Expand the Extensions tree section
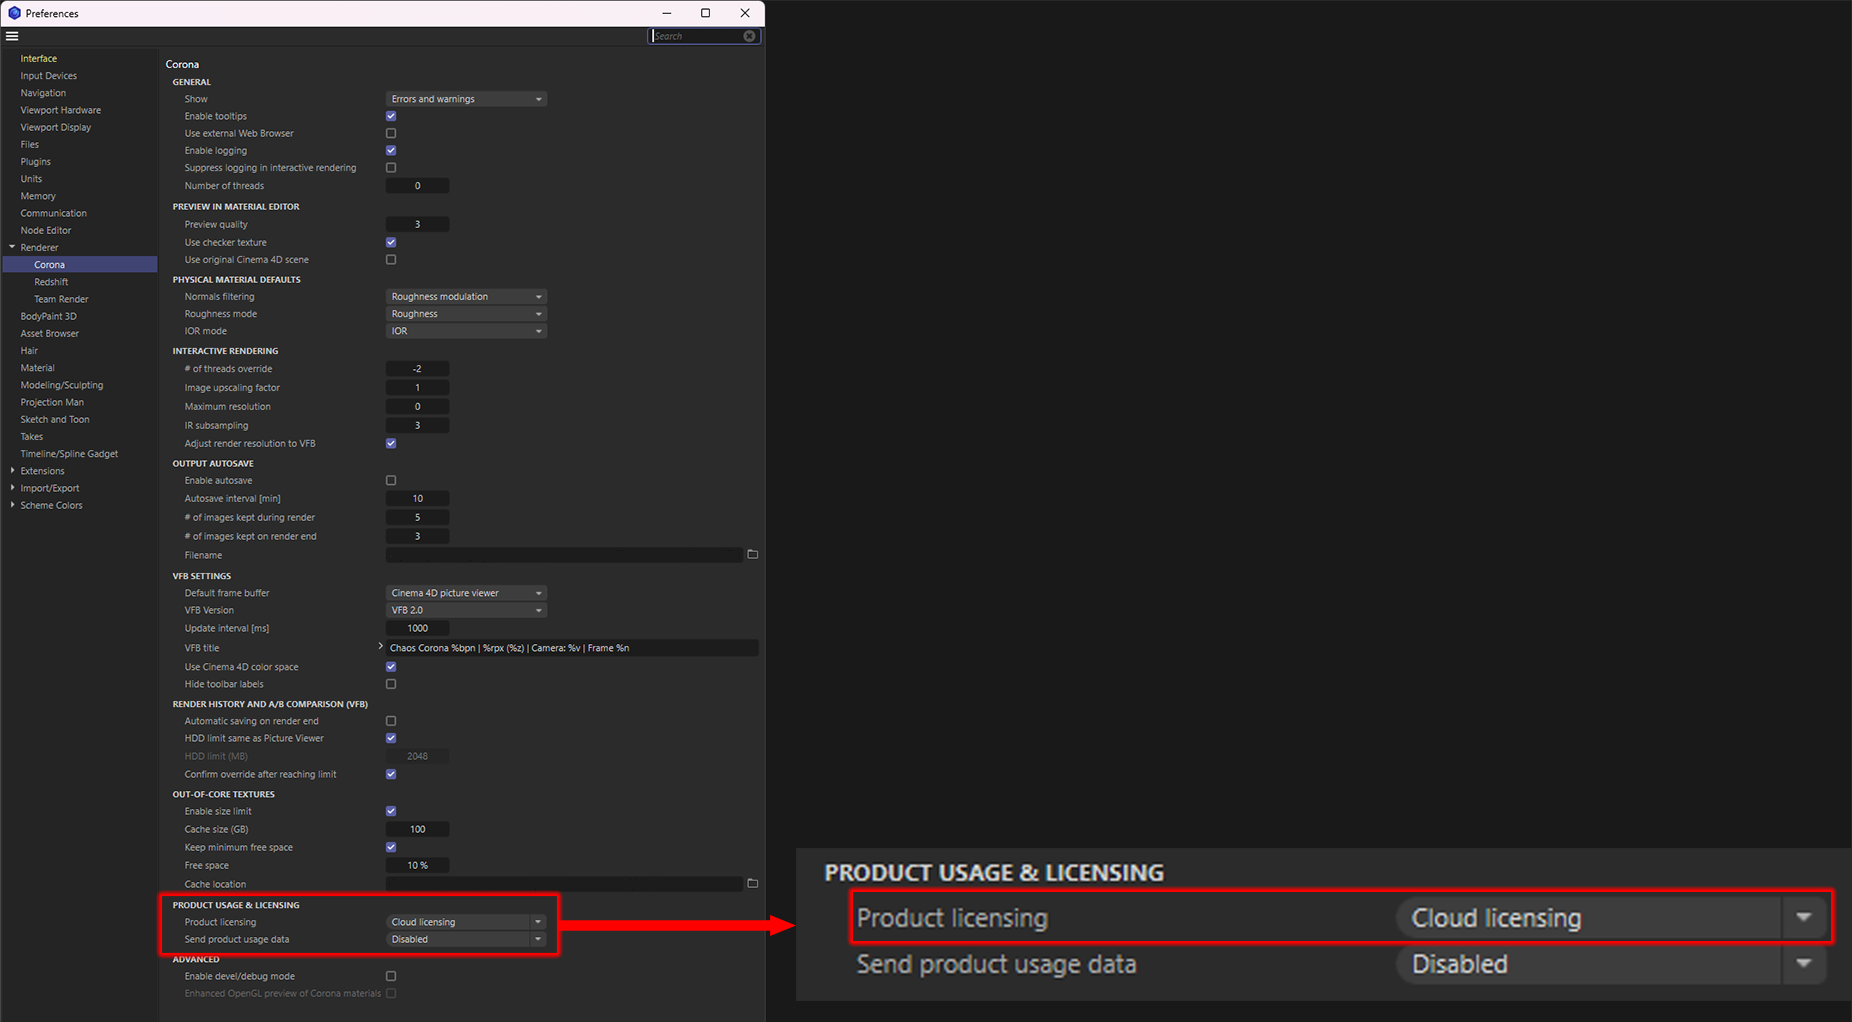The height and width of the screenshot is (1022, 1852). 12,471
